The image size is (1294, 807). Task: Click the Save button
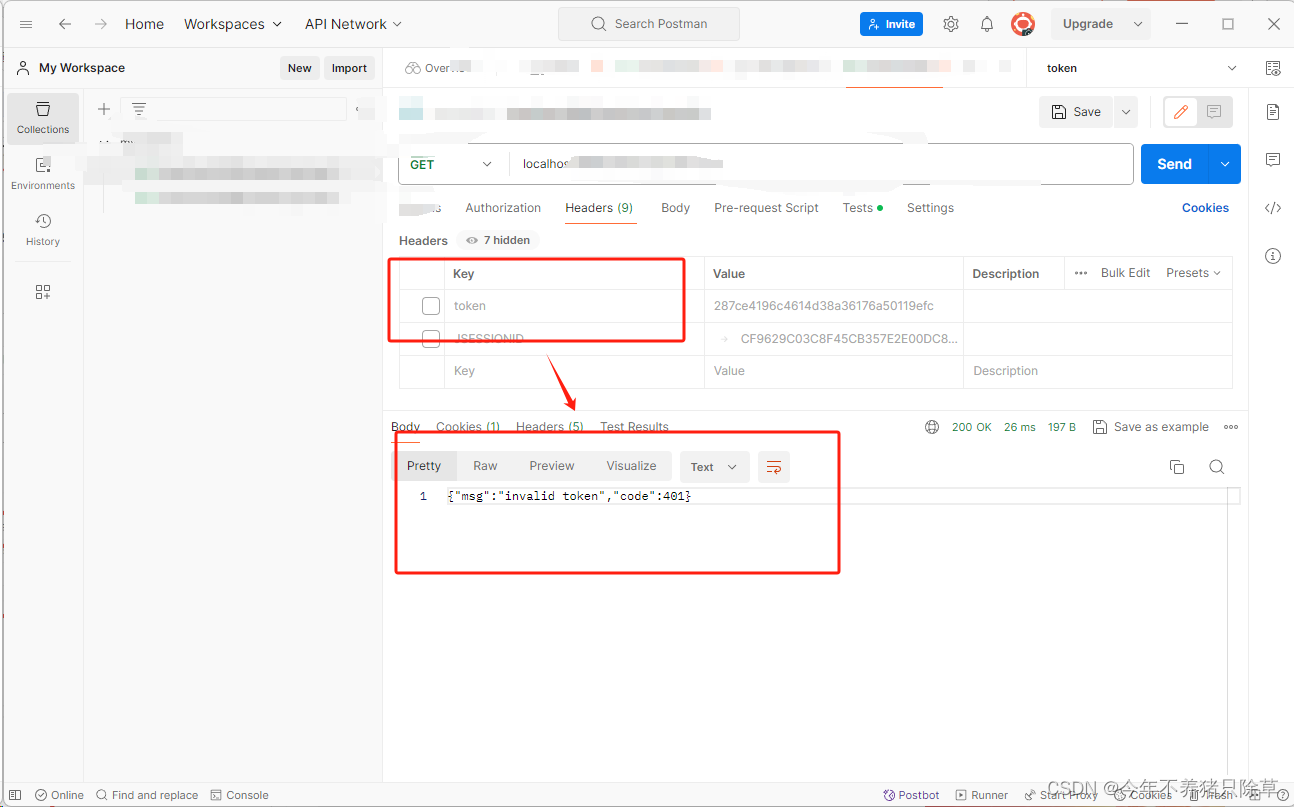pos(1076,112)
